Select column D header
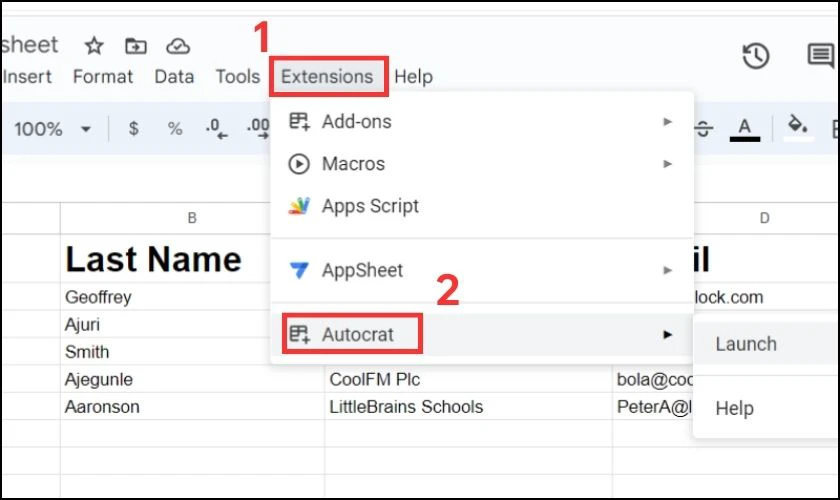Screen dimensions: 840x500 [764, 218]
